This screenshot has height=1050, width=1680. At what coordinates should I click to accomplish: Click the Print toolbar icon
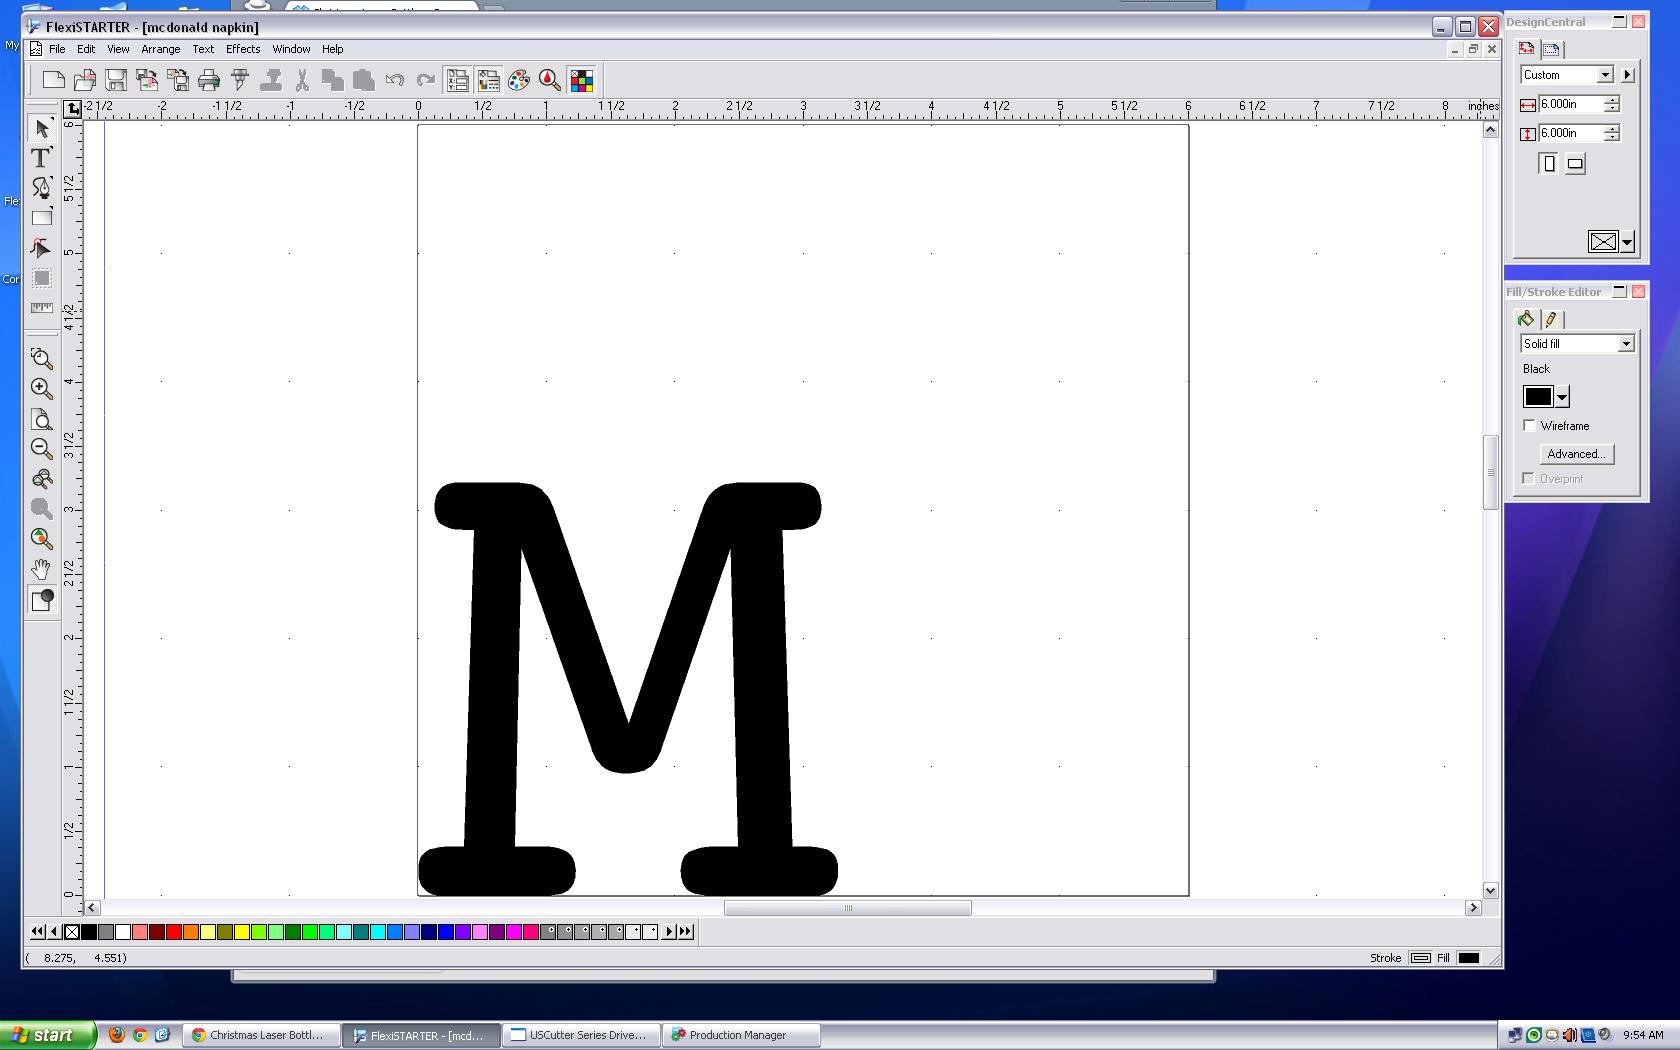(208, 80)
